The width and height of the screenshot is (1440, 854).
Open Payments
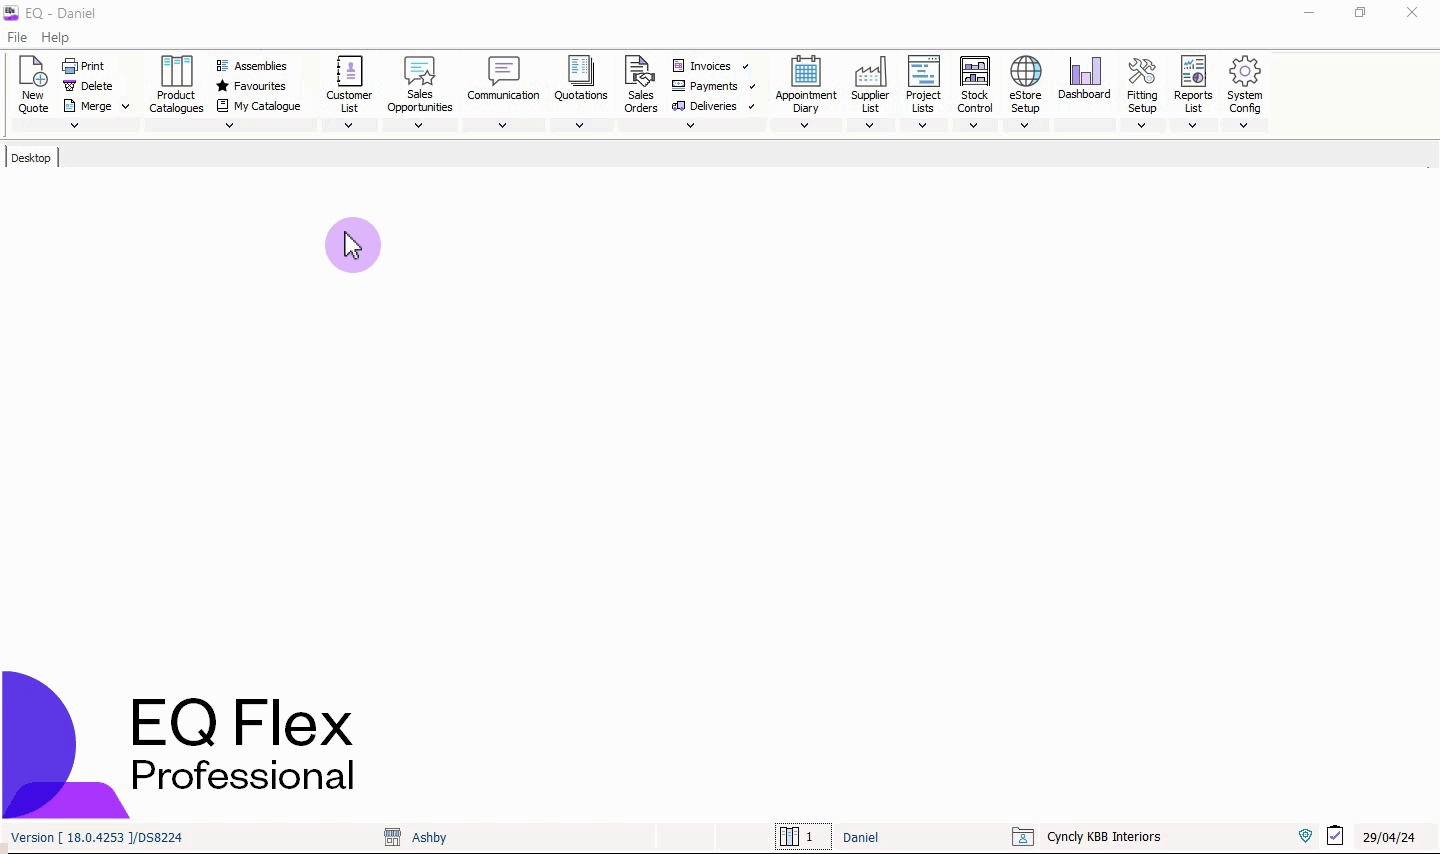tap(705, 86)
